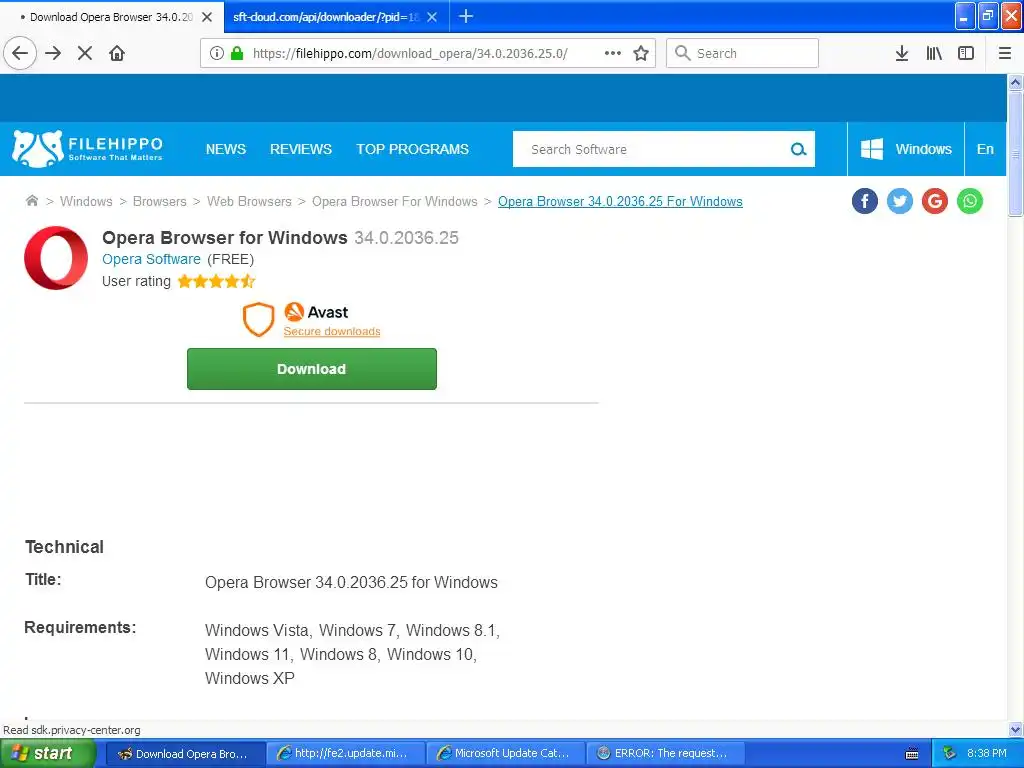Open page actions three-dot menu
The image size is (1024, 768).
point(613,53)
